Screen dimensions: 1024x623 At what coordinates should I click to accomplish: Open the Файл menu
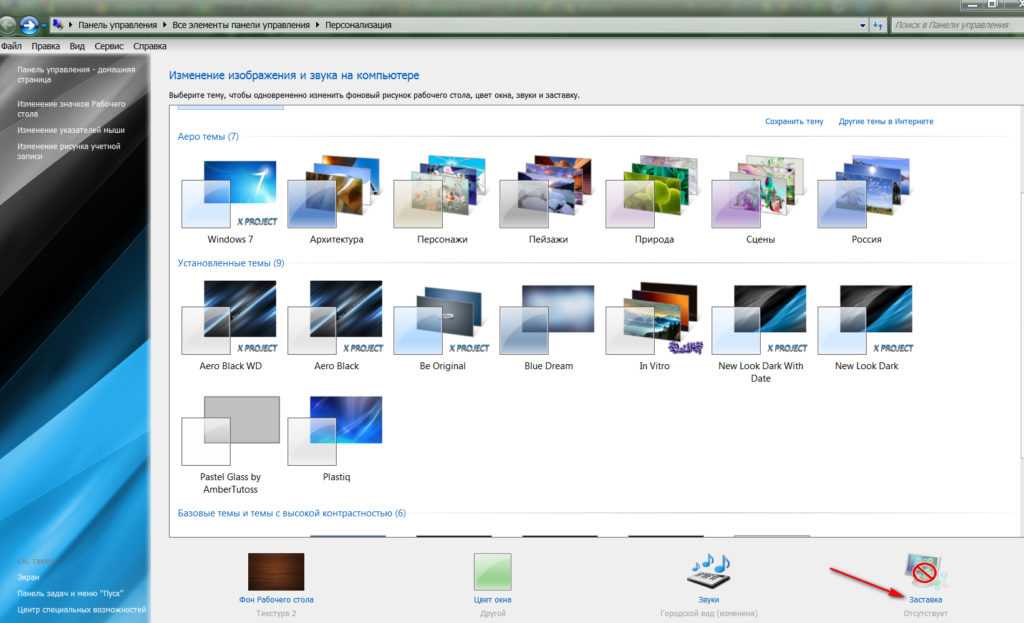point(12,46)
